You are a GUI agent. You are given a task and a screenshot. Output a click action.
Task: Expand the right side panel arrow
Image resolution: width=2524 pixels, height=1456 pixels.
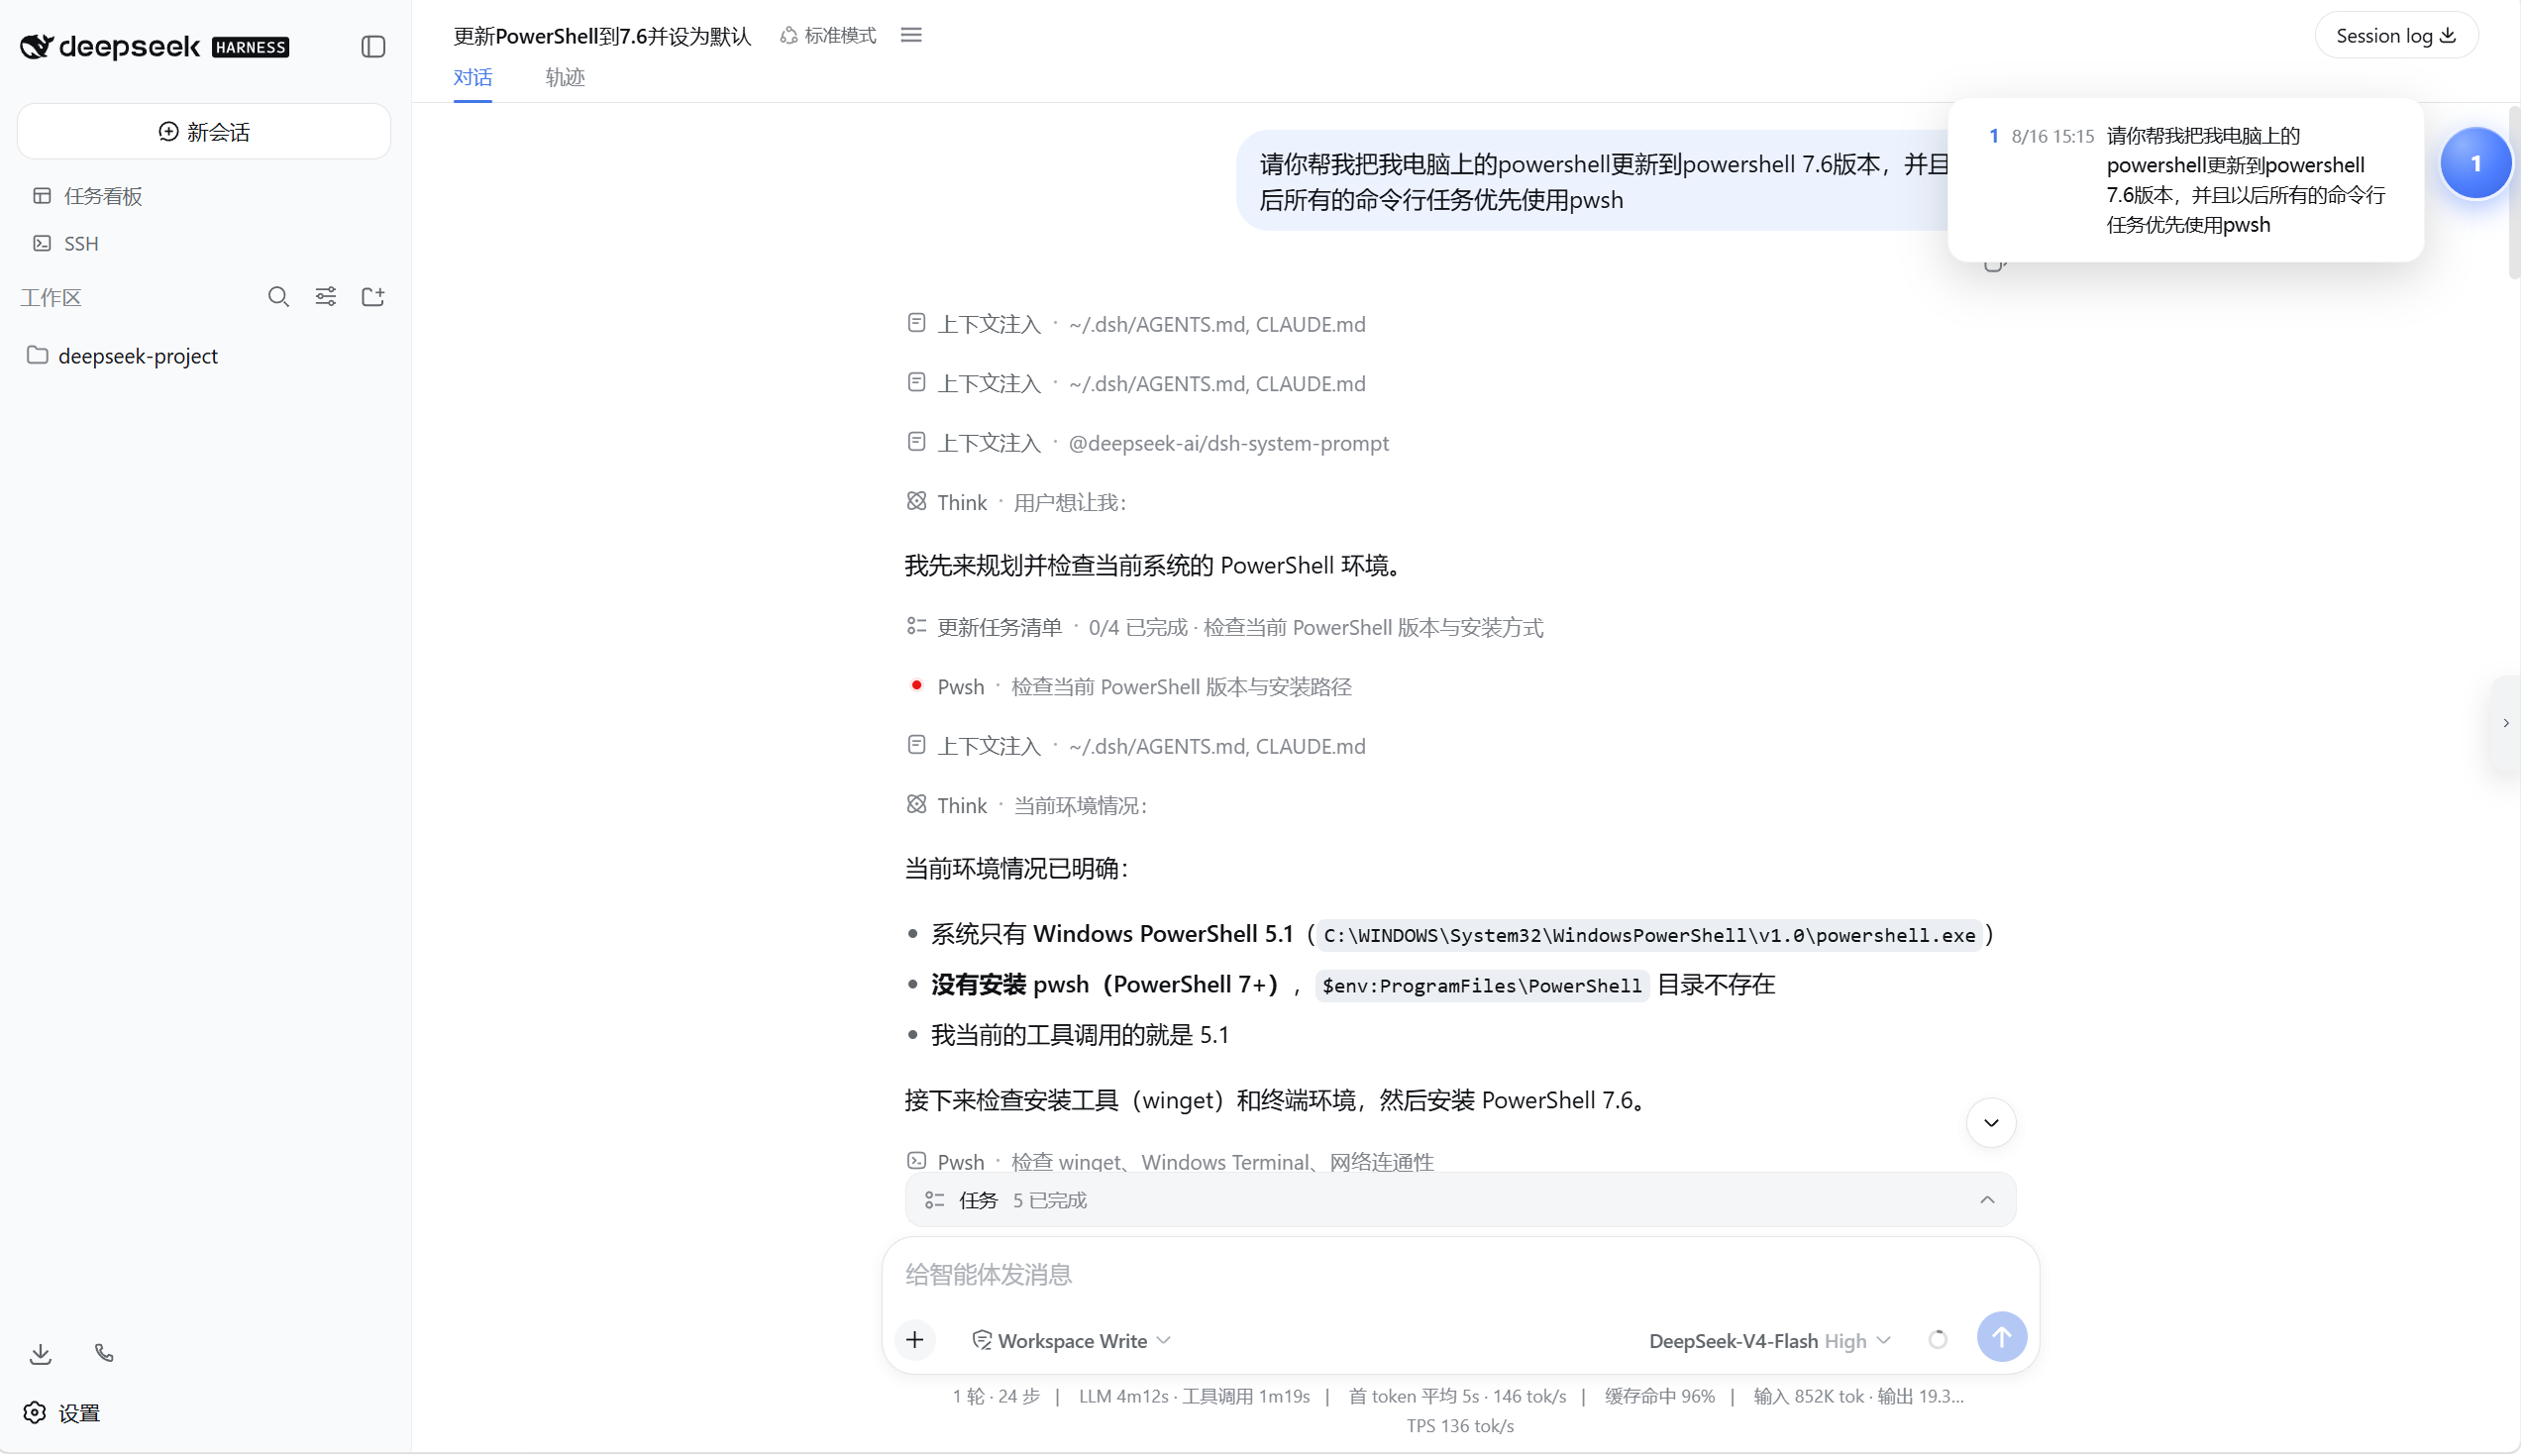(x=2507, y=724)
